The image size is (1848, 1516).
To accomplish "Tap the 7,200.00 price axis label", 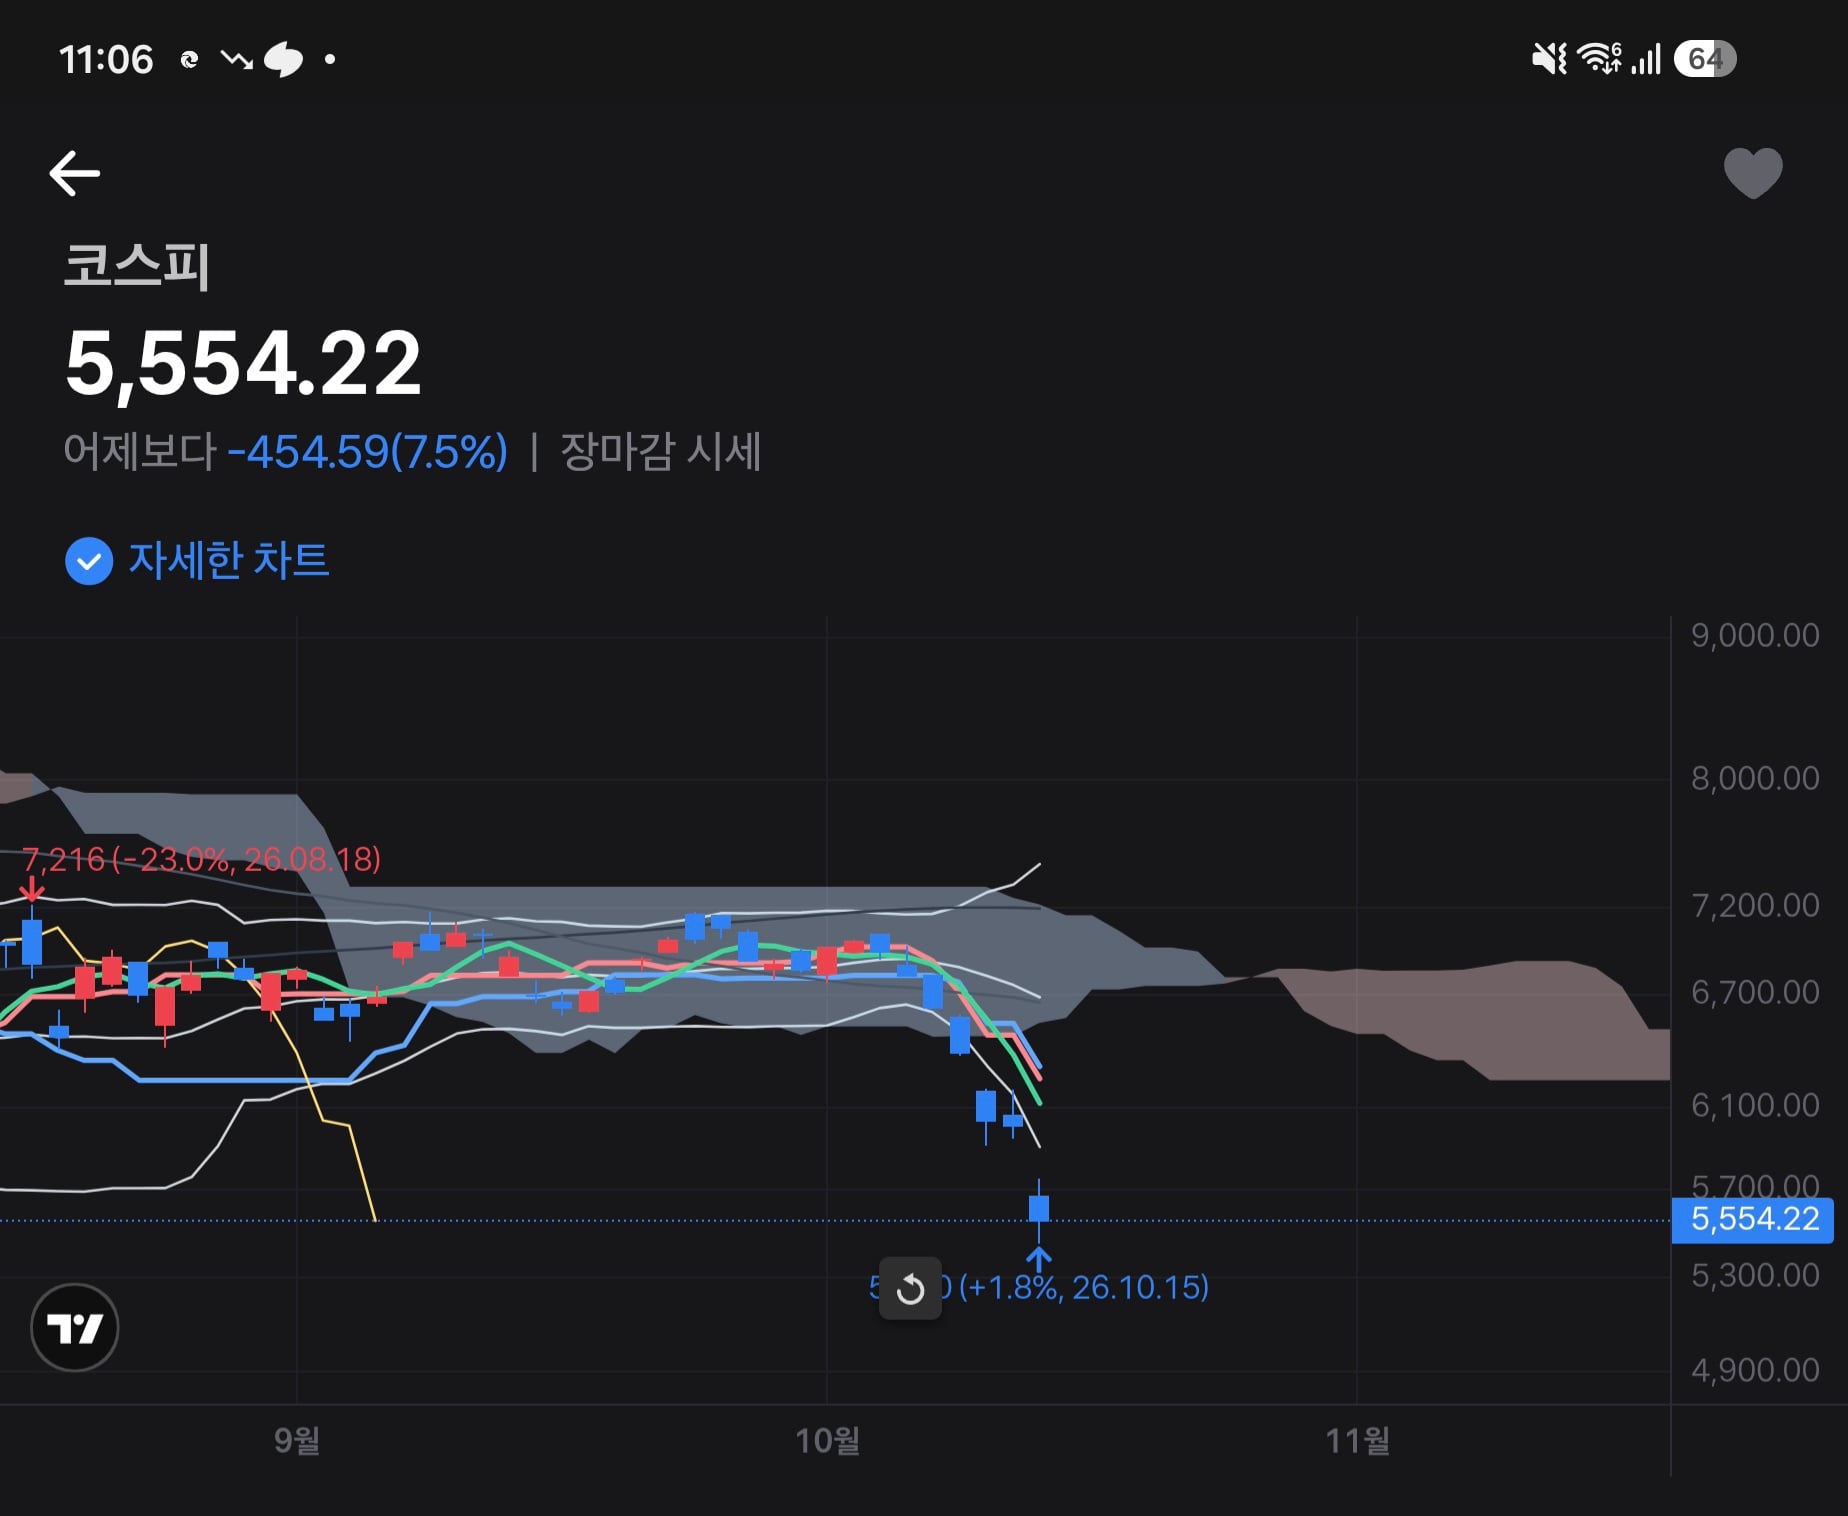I will click(x=1755, y=906).
